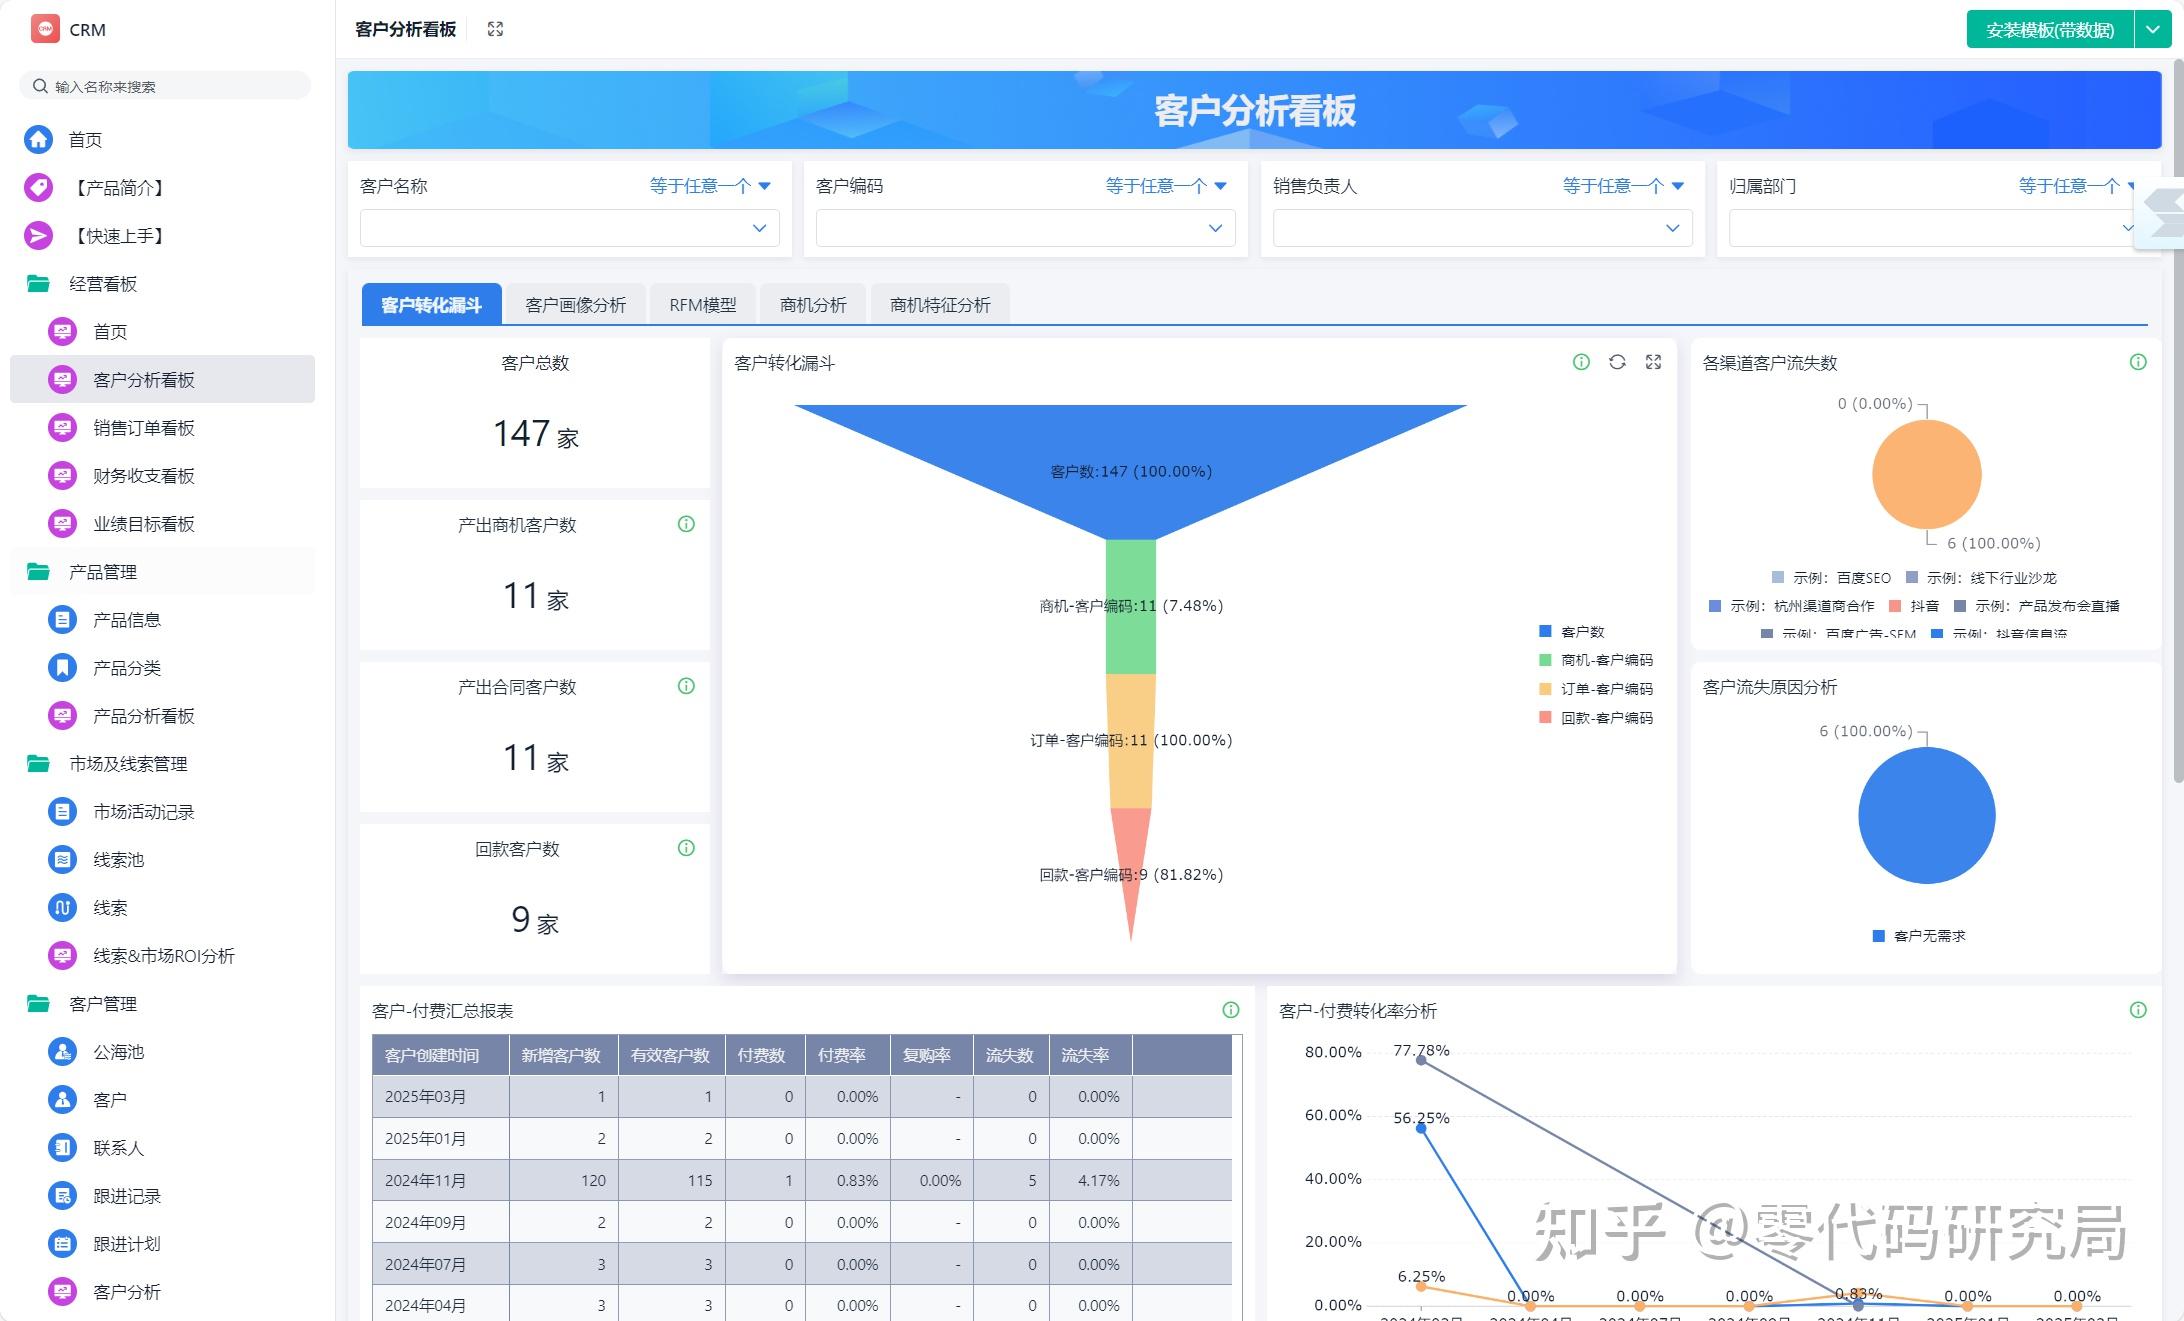The image size is (2184, 1321).
Task: Click info icon on 客户-付费汇总报表 panel
Action: 1230,1011
